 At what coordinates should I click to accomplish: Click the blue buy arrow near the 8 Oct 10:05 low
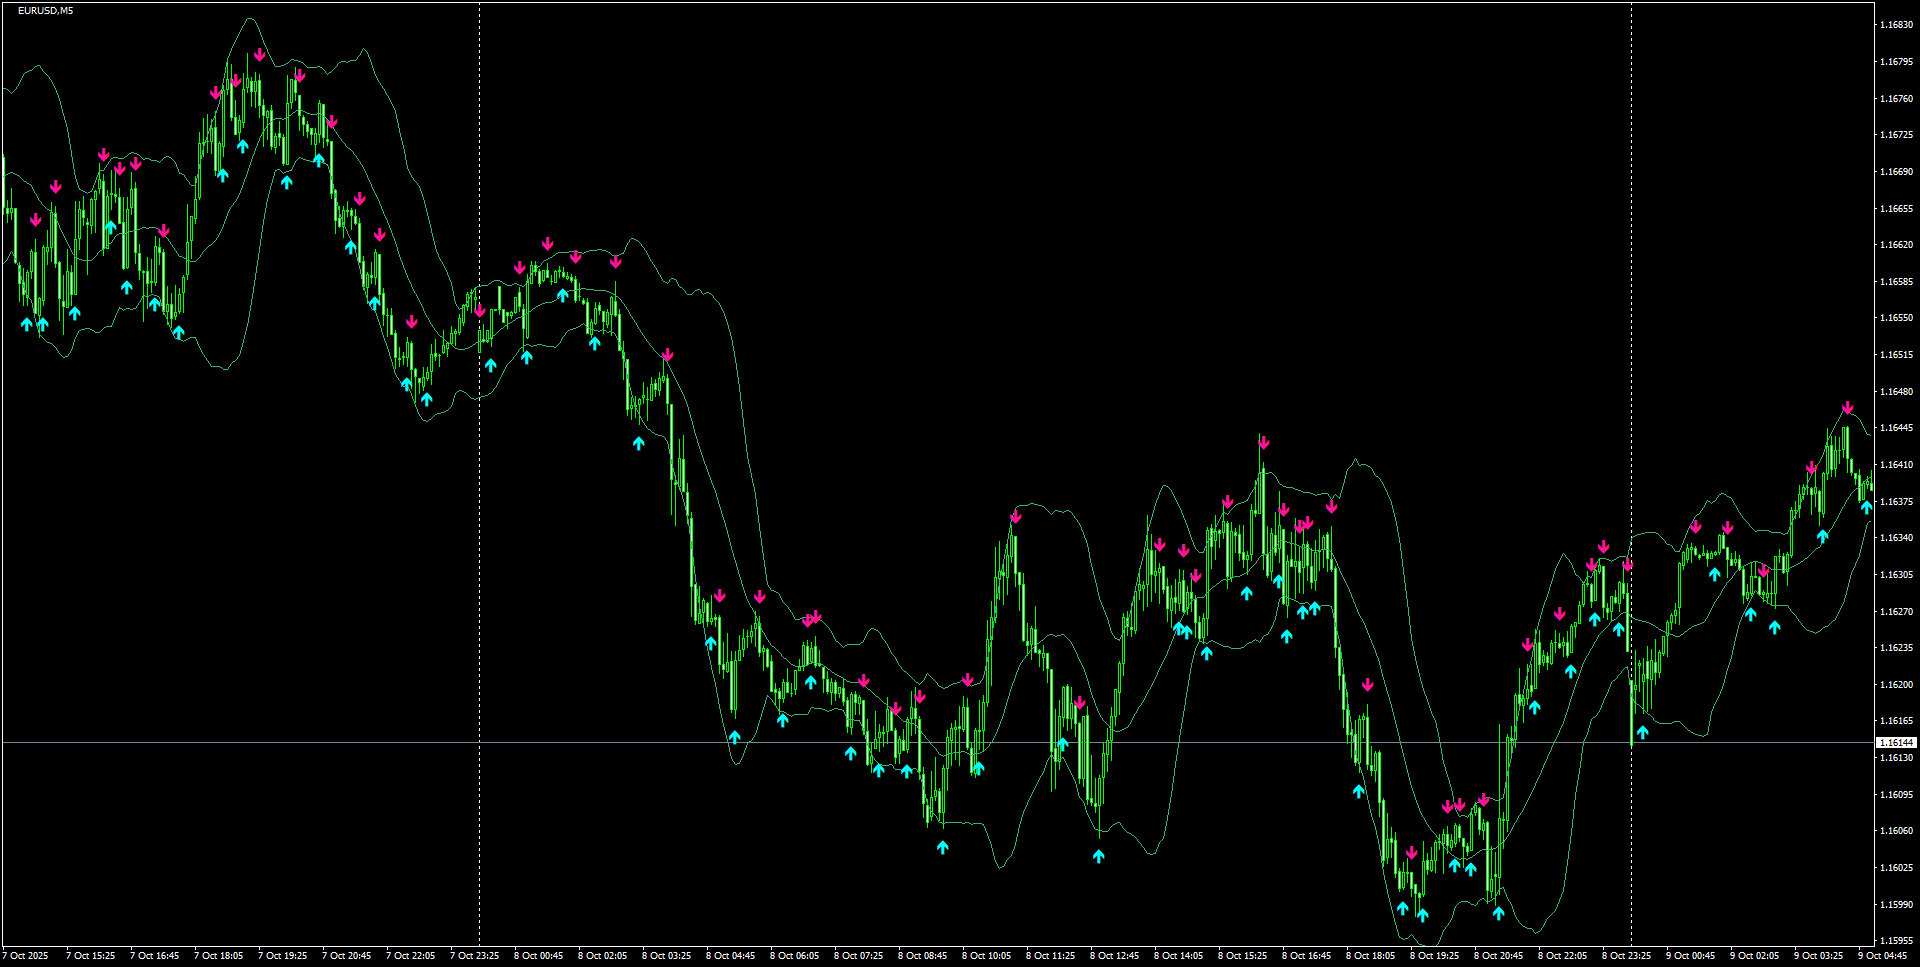click(978, 770)
